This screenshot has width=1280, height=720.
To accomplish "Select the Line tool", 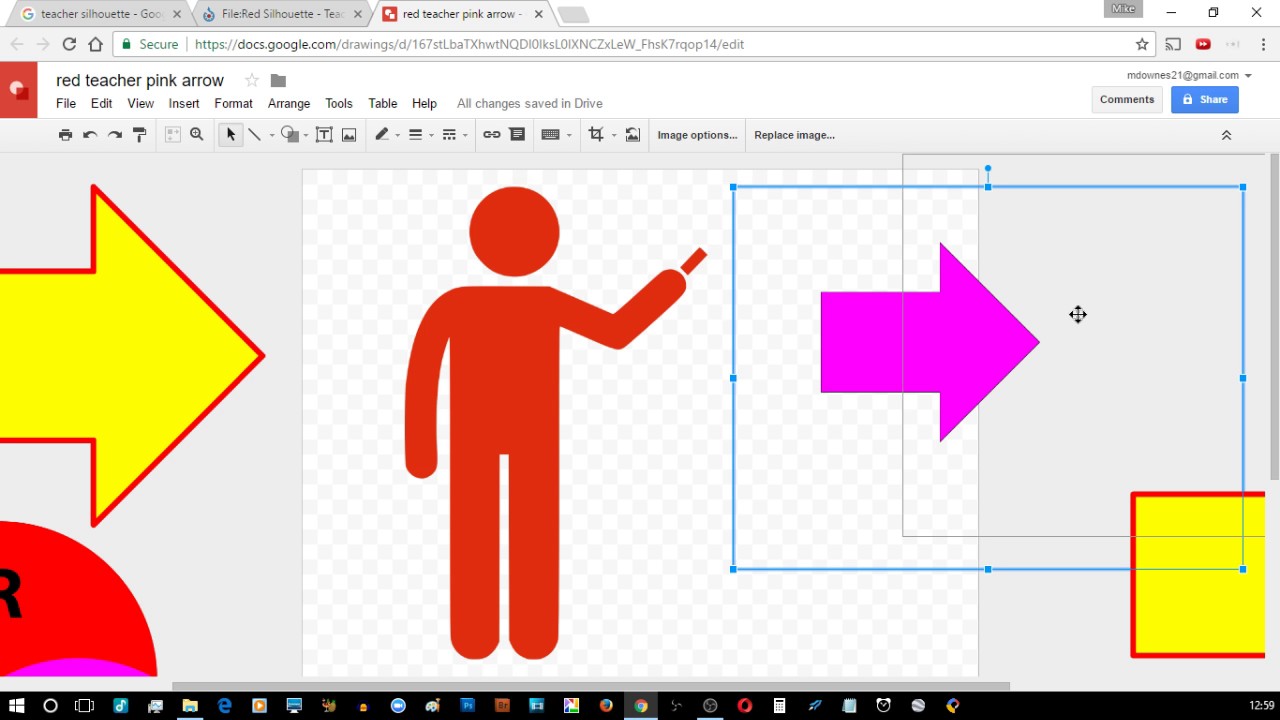I will tap(255, 134).
